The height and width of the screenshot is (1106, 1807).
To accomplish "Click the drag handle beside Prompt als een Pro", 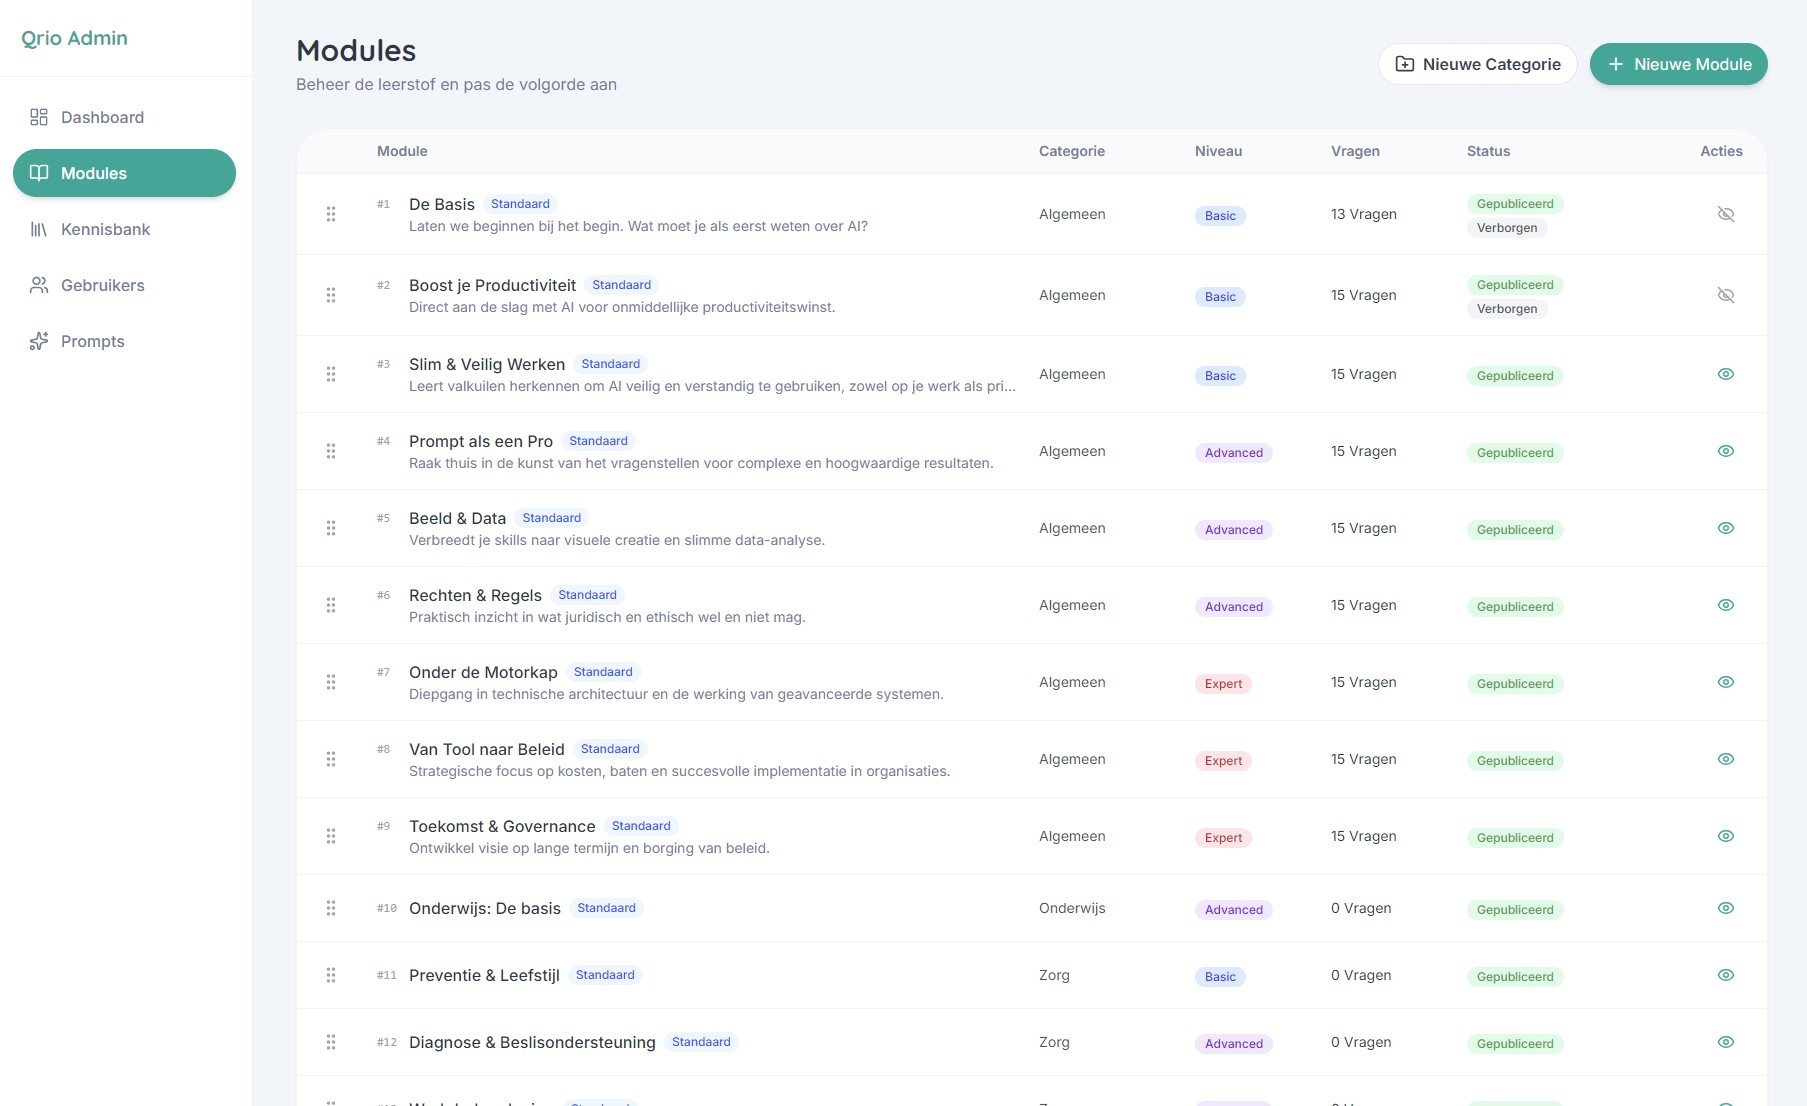I will pos(331,451).
